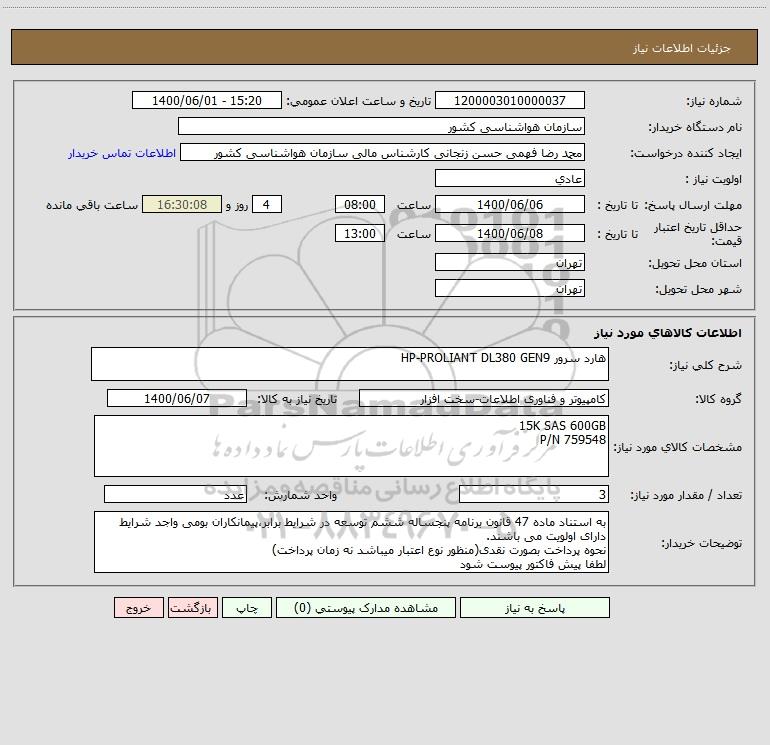
Task: Click label 'حداقل تاریخ اعتبار قیمت:'
Action: (x=698, y=234)
